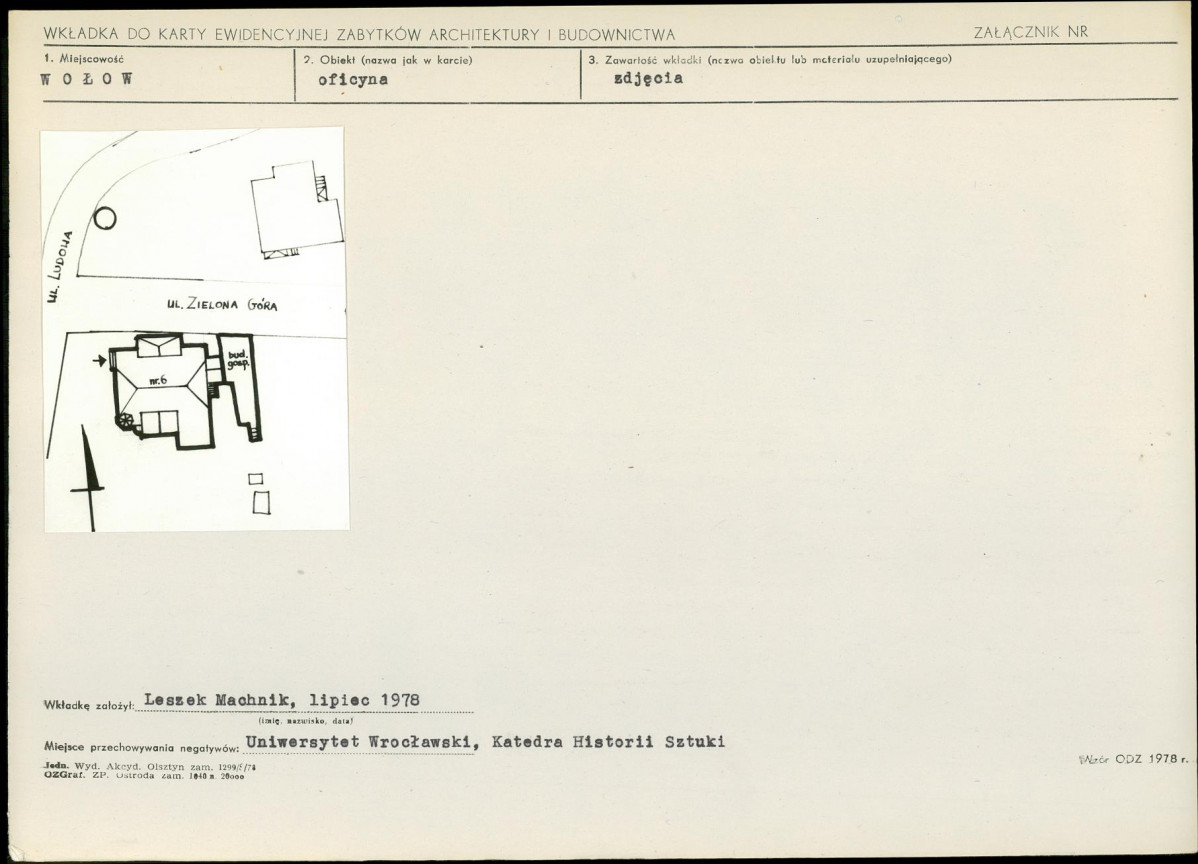
Task: Click the 'zdjęcia' content field value
Action: [648, 79]
